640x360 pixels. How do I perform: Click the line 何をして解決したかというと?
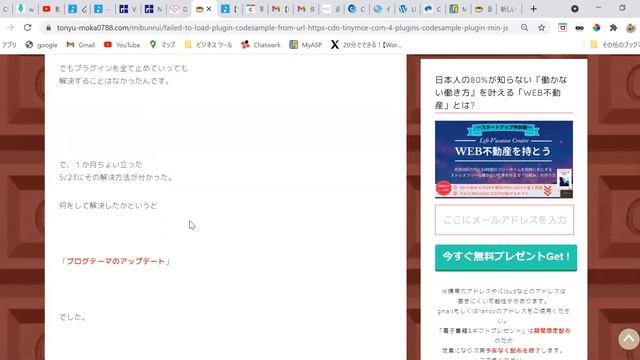(x=108, y=205)
